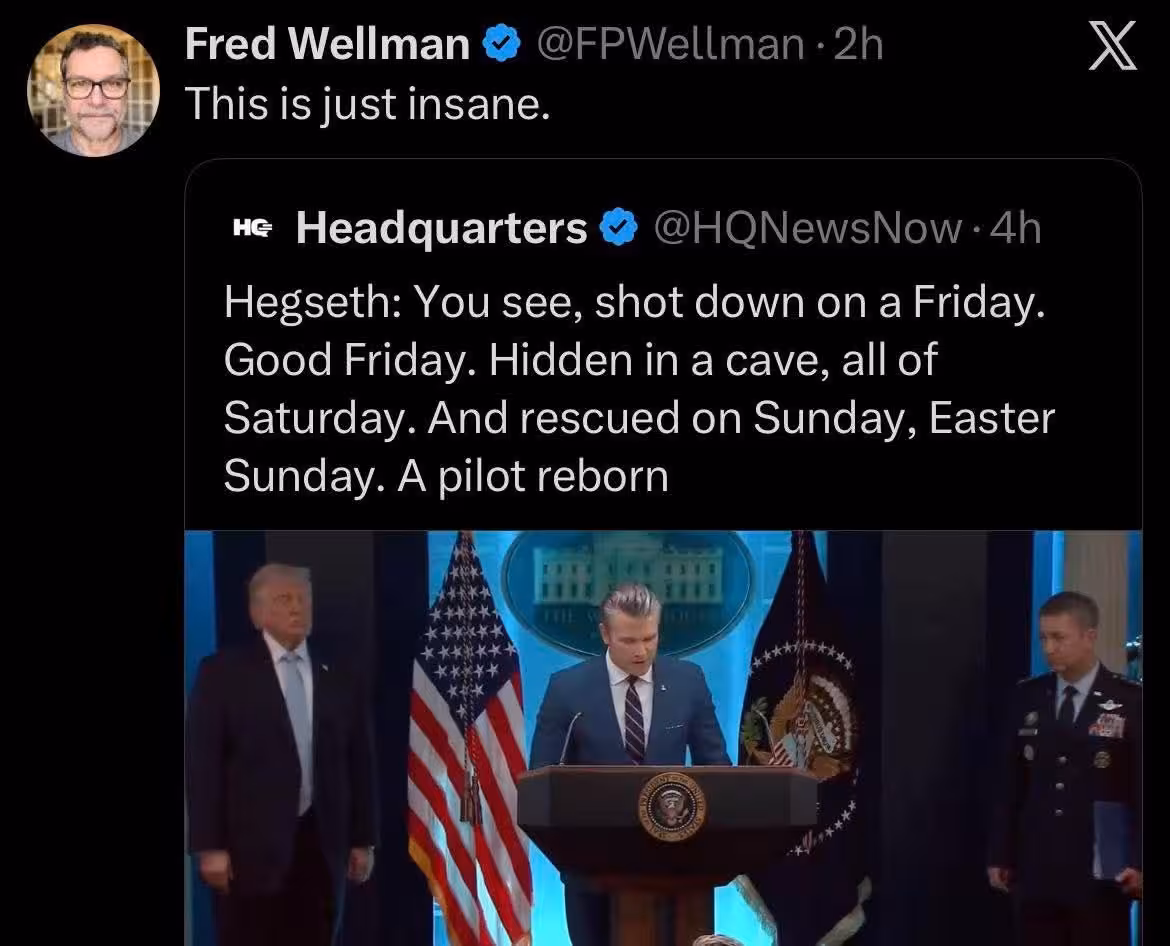Click the presidential seal on the podium
Viewport: 1170px width, 946px height.
671,806
